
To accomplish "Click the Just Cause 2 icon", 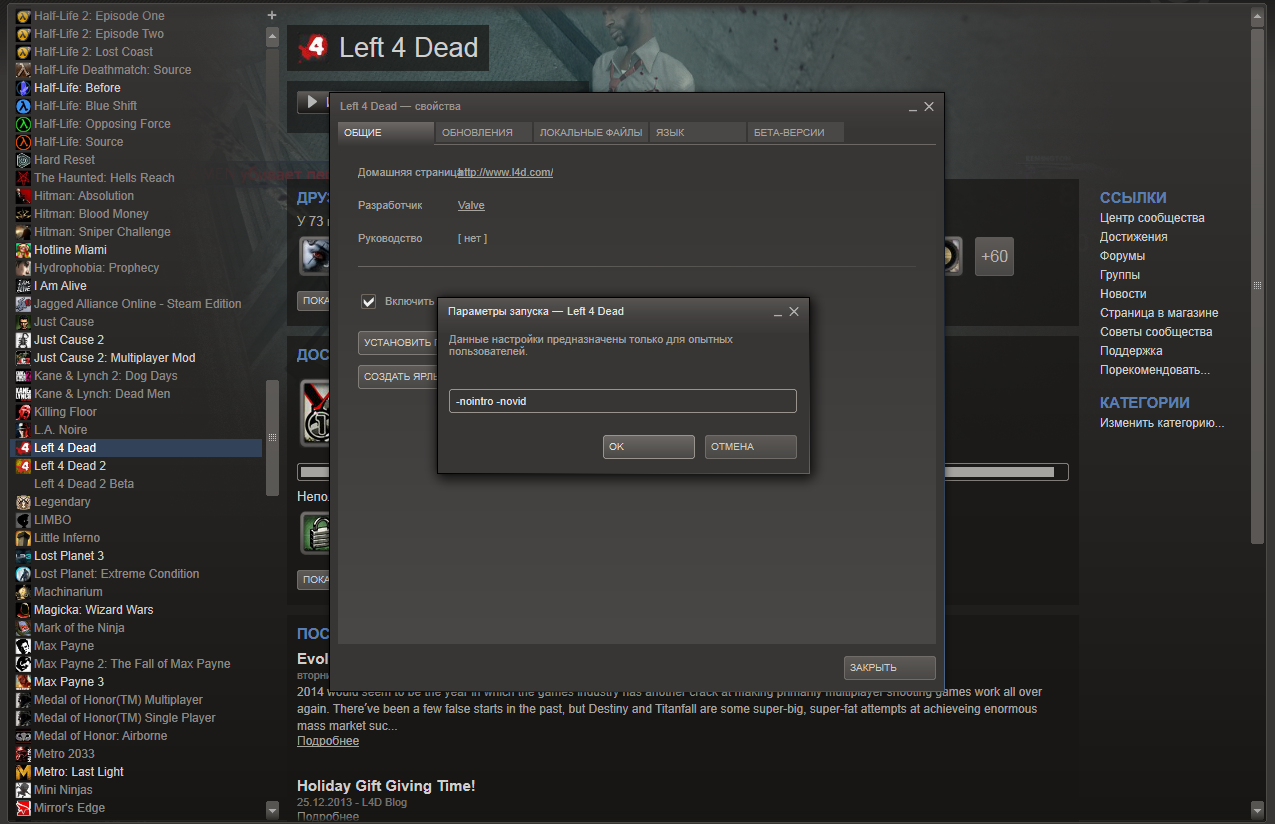I will click(24, 340).
